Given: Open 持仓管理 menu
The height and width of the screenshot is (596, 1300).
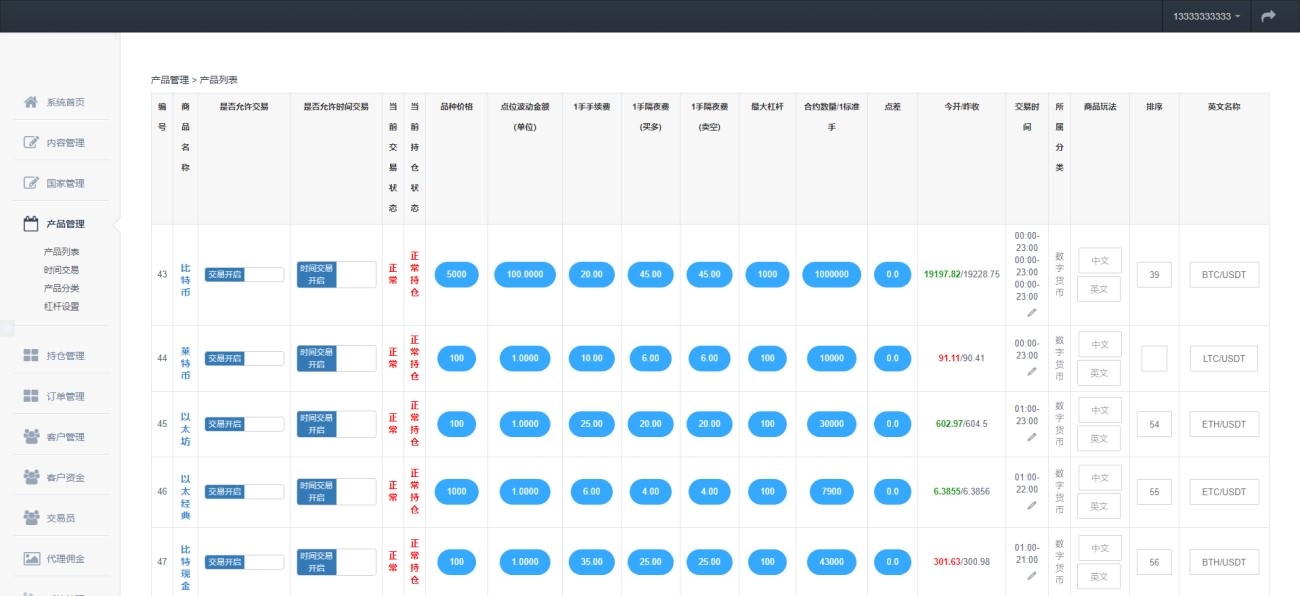Looking at the screenshot, I should pyautogui.click(x=65, y=356).
